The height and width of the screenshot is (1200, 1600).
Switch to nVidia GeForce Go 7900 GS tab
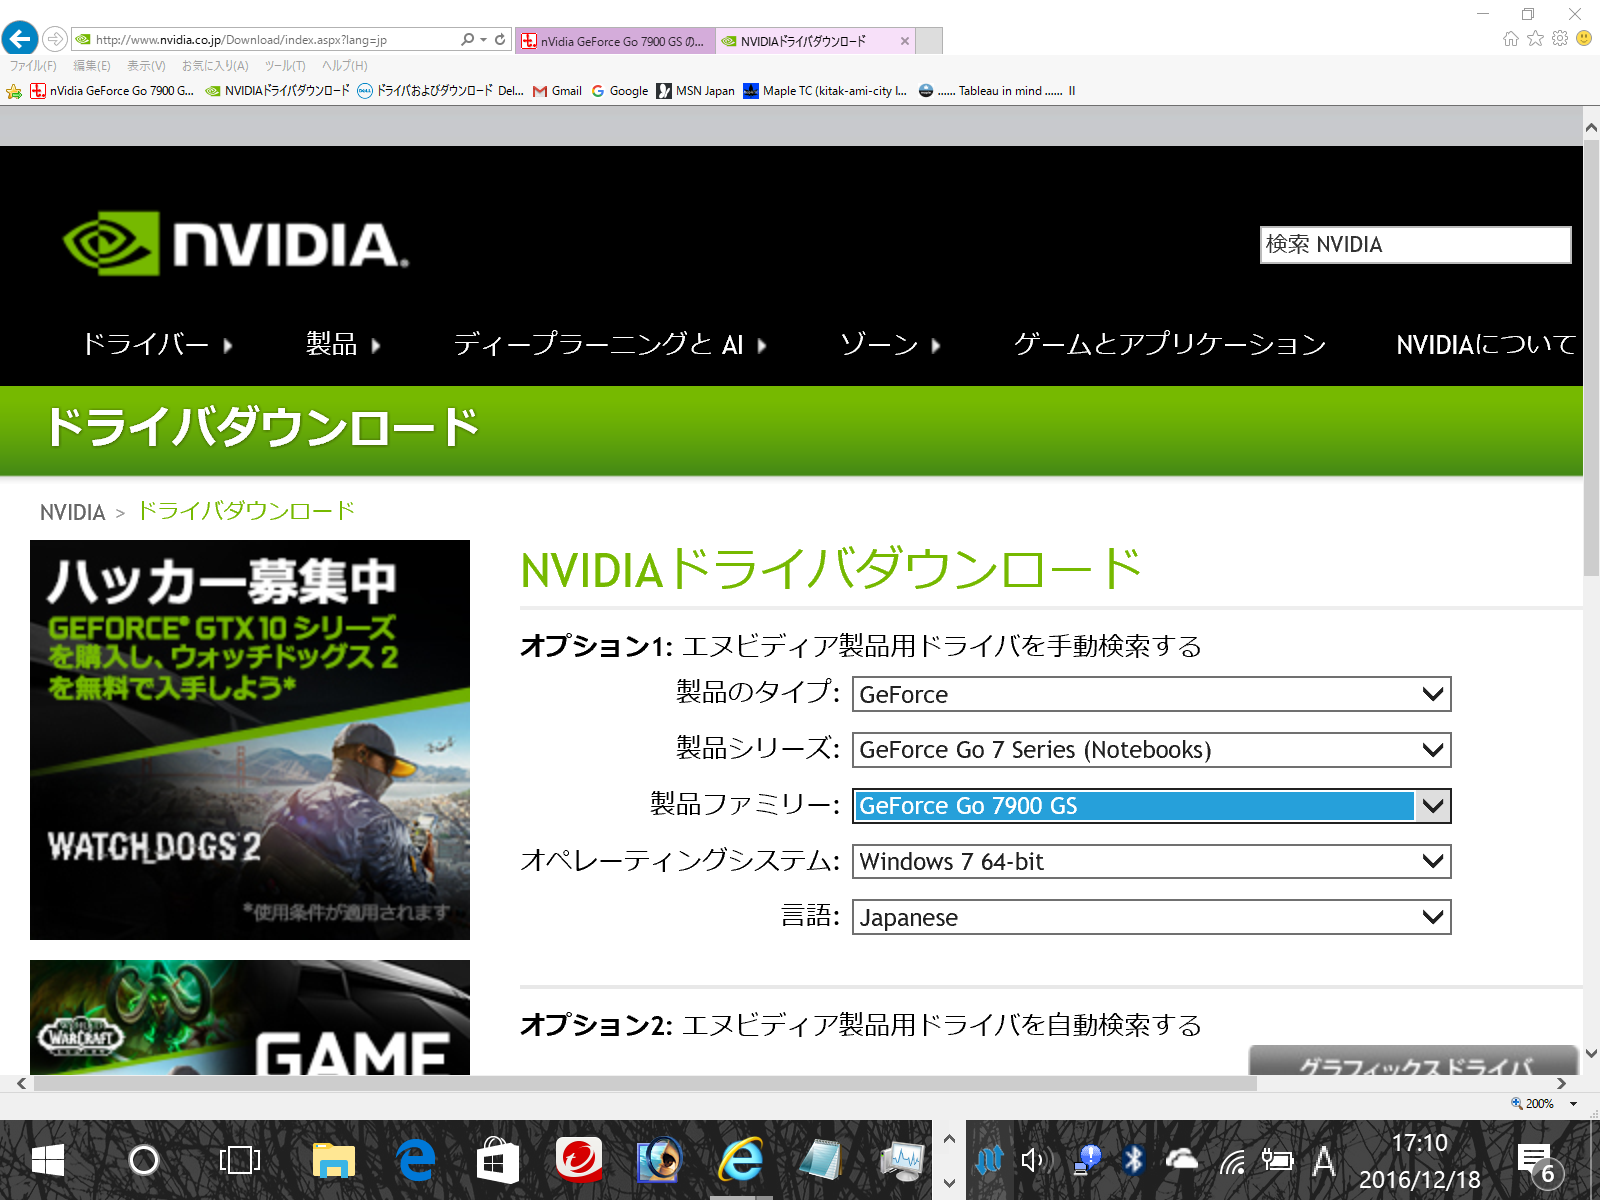click(x=615, y=41)
